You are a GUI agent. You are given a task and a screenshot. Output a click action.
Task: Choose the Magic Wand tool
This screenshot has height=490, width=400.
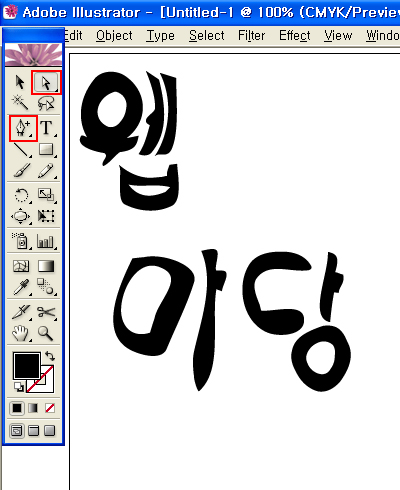(20, 103)
